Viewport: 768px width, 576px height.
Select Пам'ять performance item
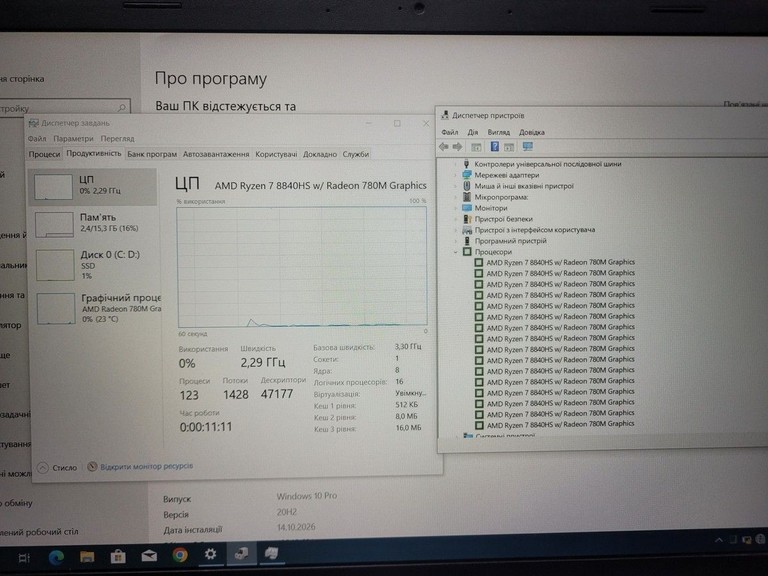coord(94,224)
